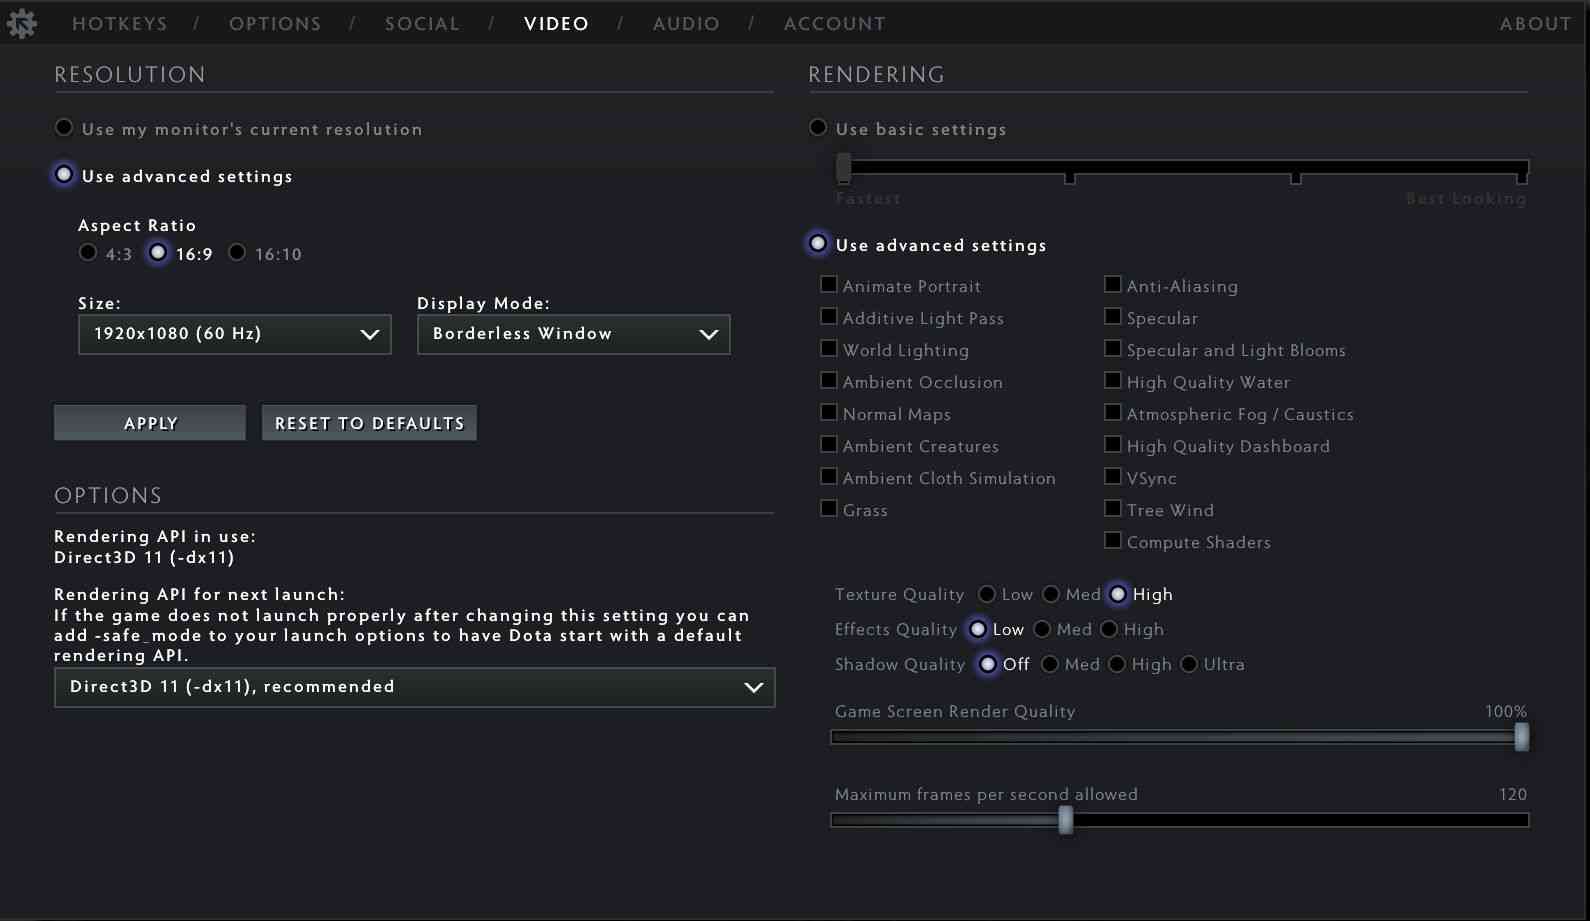Image resolution: width=1590 pixels, height=921 pixels.
Task: Switch to the Hotkeys tab
Action: point(119,23)
